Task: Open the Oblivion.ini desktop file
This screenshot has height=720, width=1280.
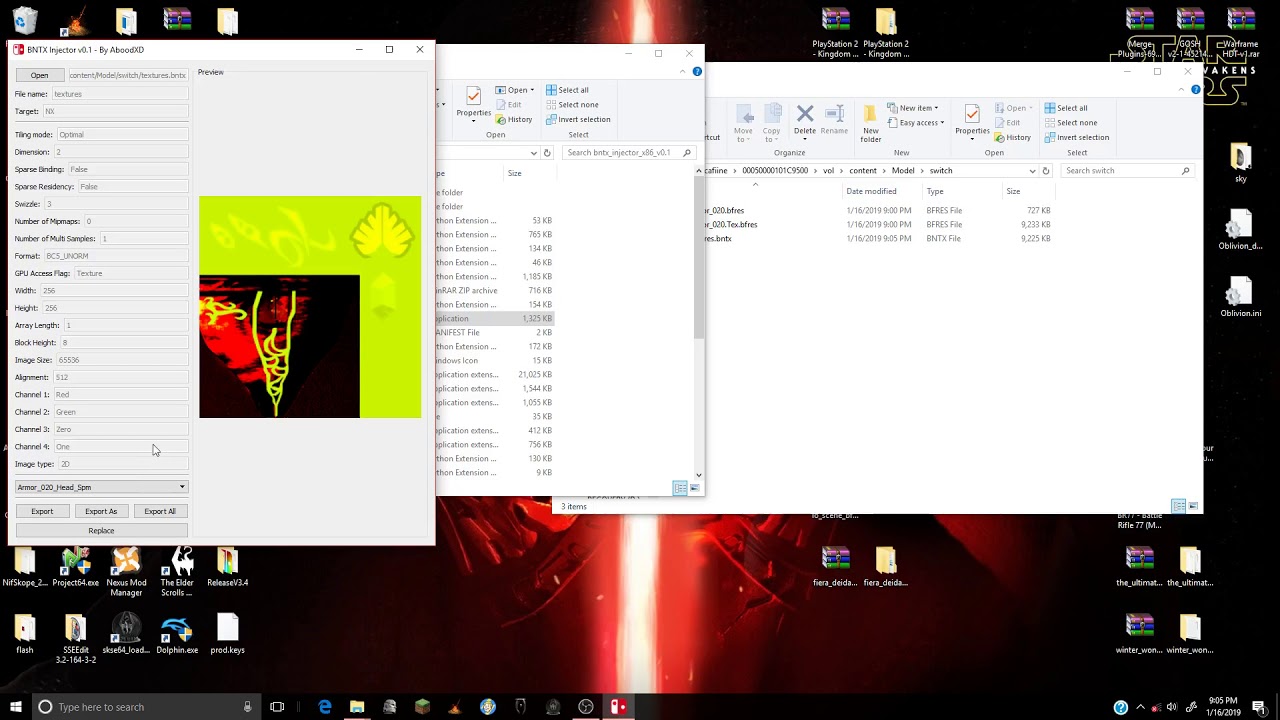Action: pos(1241,297)
